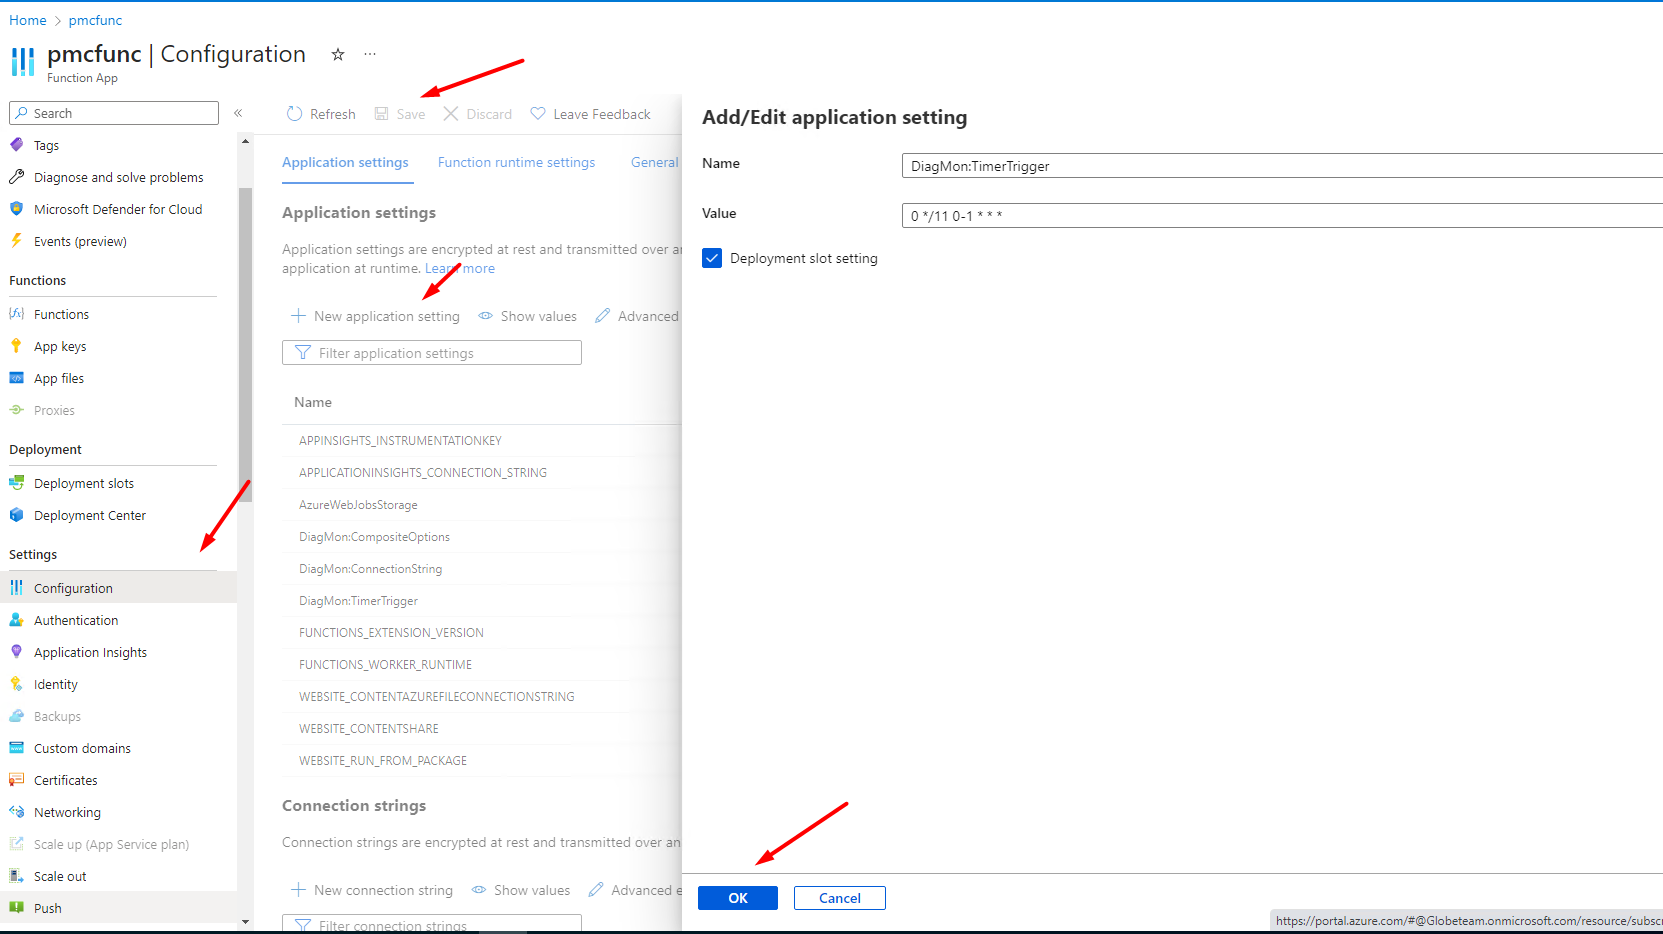Image resolution: width=1663 pixels, height=934 pixels.
Task: Click the Name input field
Action: click(x=1282, y=166)
